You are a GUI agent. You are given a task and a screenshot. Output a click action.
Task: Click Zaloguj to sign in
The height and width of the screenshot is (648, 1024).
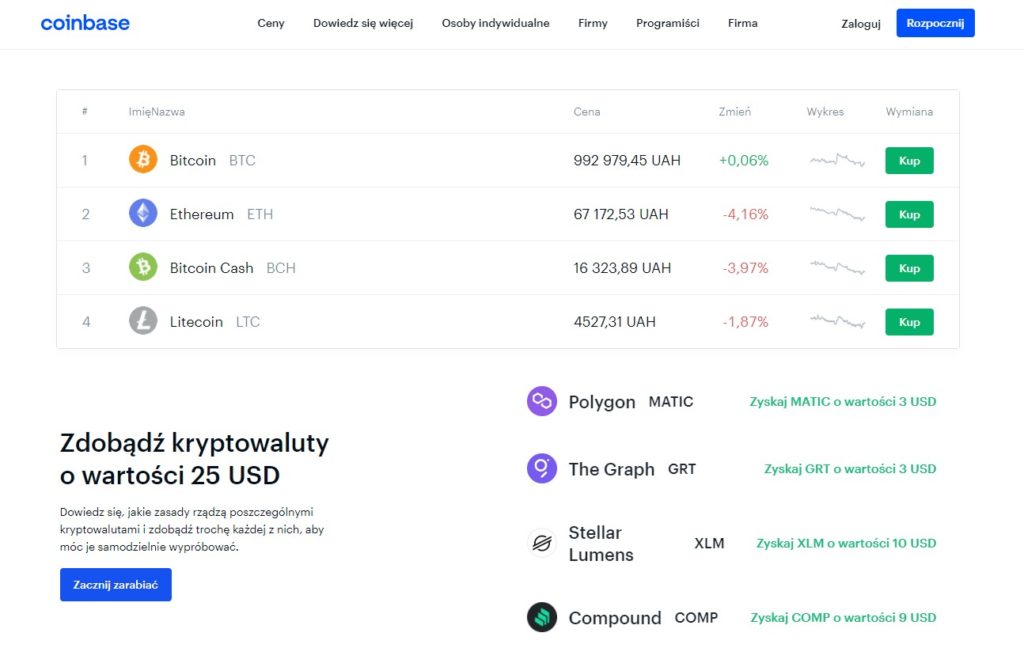(x=860, y=22)
